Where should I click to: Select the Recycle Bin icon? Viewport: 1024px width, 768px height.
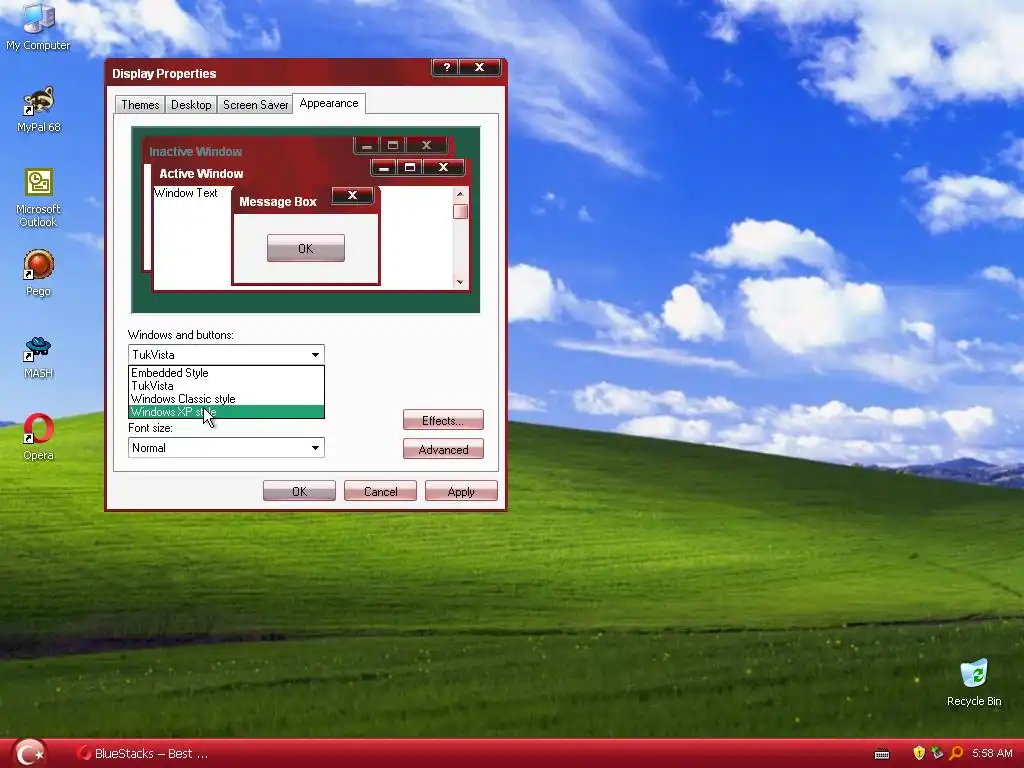[974, 682]
